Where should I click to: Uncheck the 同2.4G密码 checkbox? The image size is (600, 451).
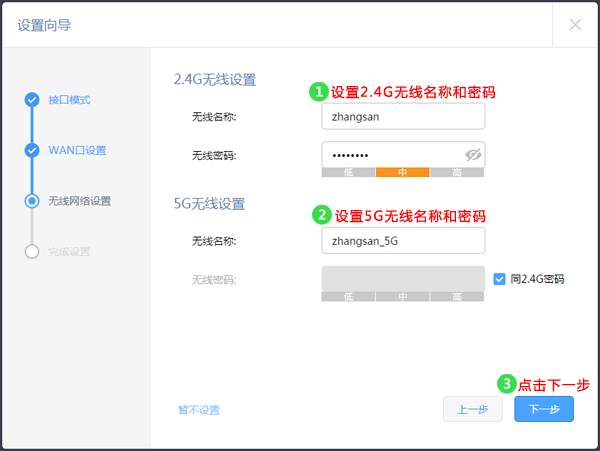pos(499,279)
